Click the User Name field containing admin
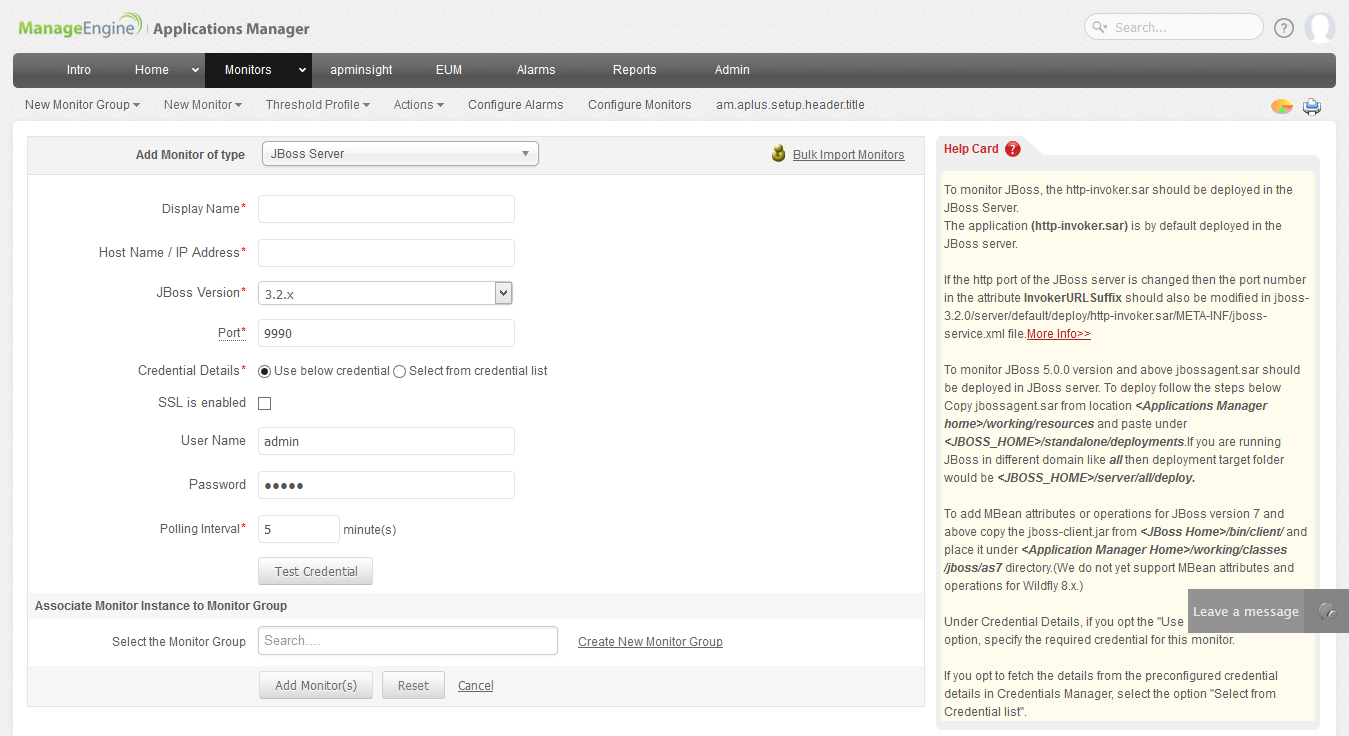The height and width of the screenshot is (736, 1349). tap(386, 441)
